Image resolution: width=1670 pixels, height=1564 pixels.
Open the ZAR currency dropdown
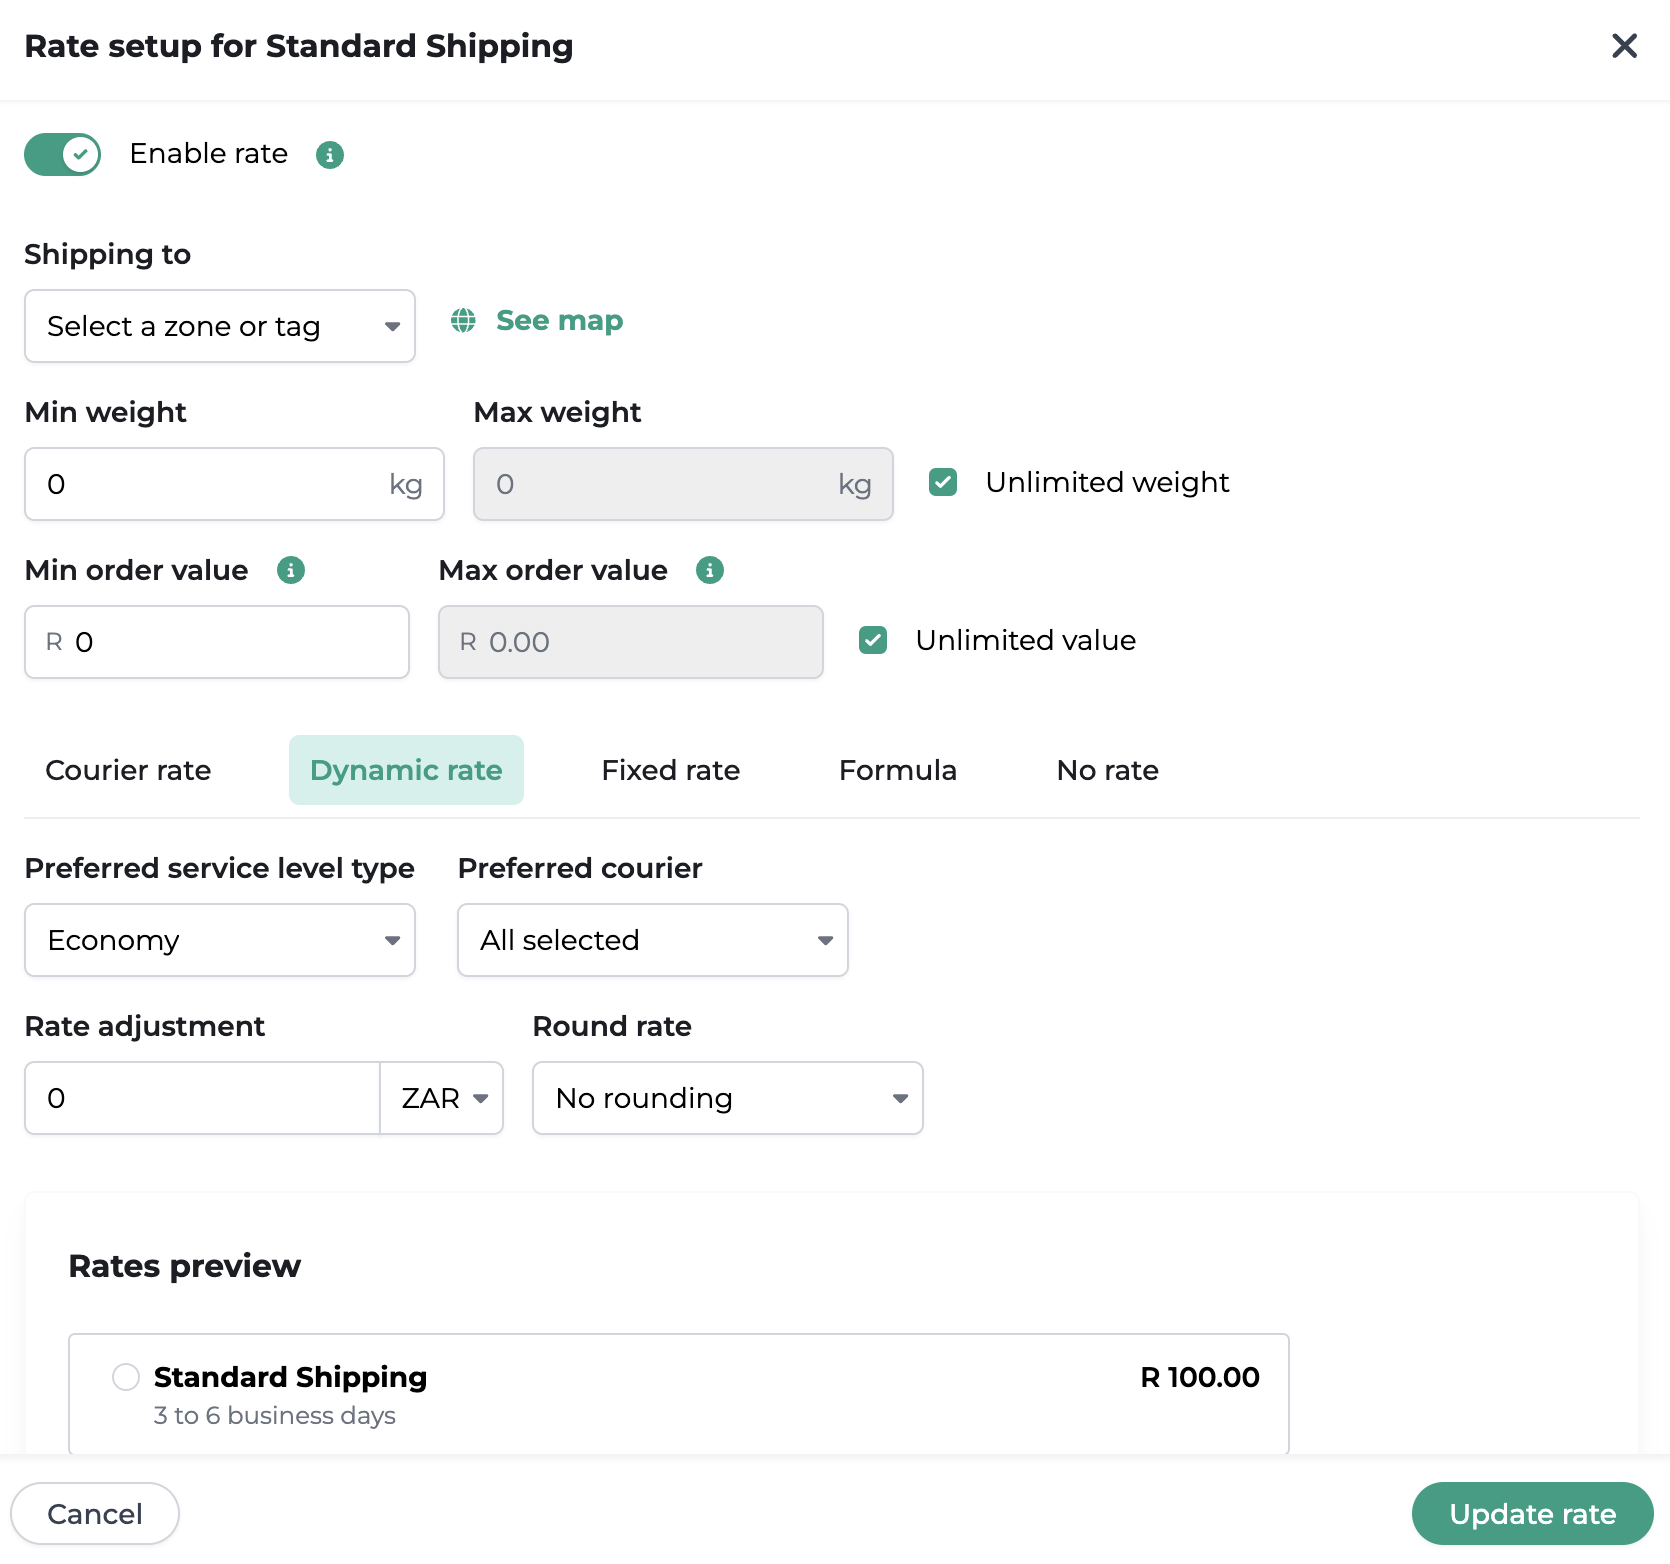pos(442,1098)
